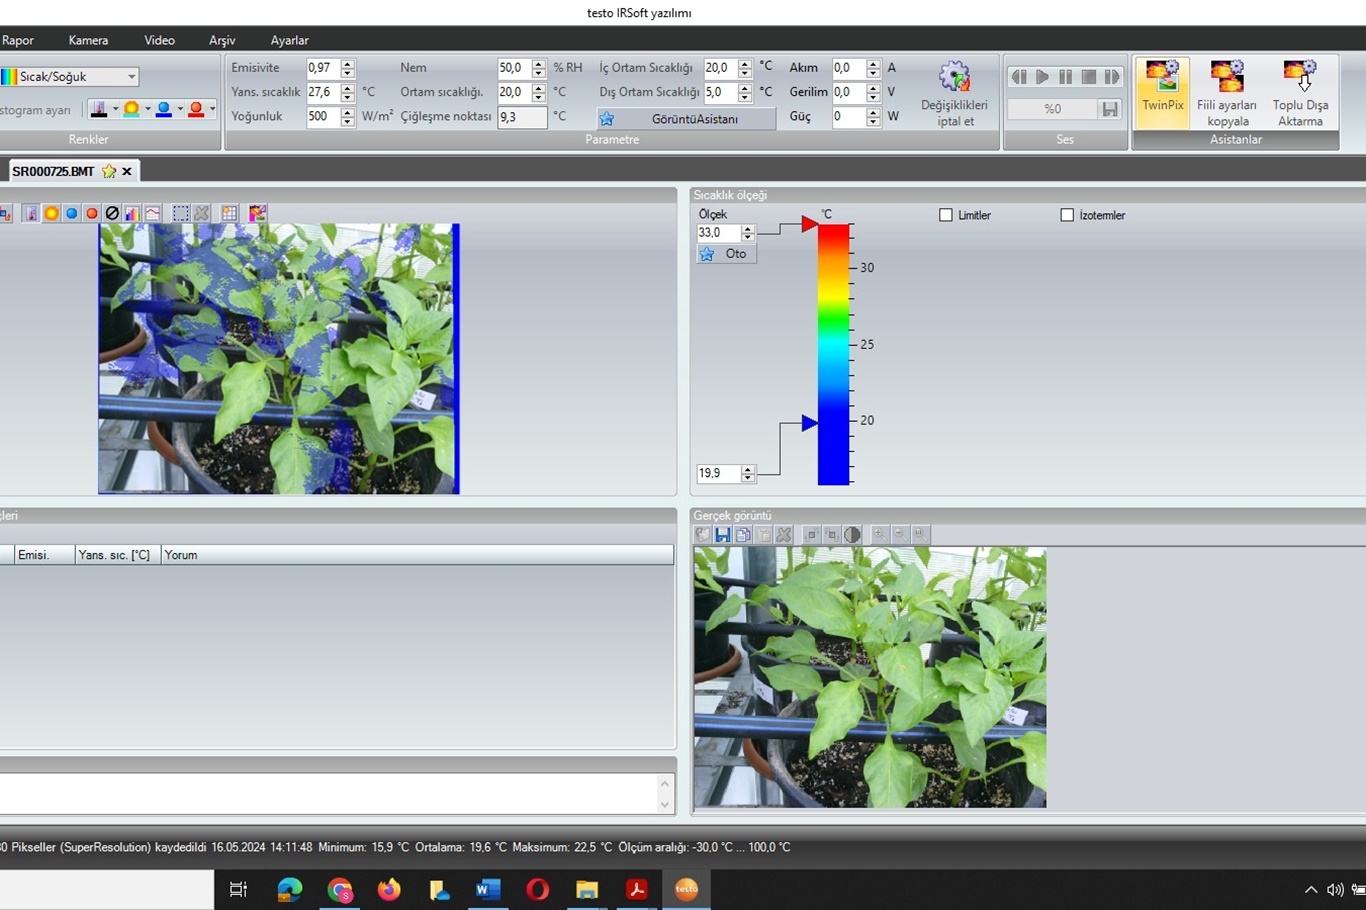This screenshot has width=1366, height=910.
Task: Expand the orange sun color dropdown arrow
Action: (147, 110)
